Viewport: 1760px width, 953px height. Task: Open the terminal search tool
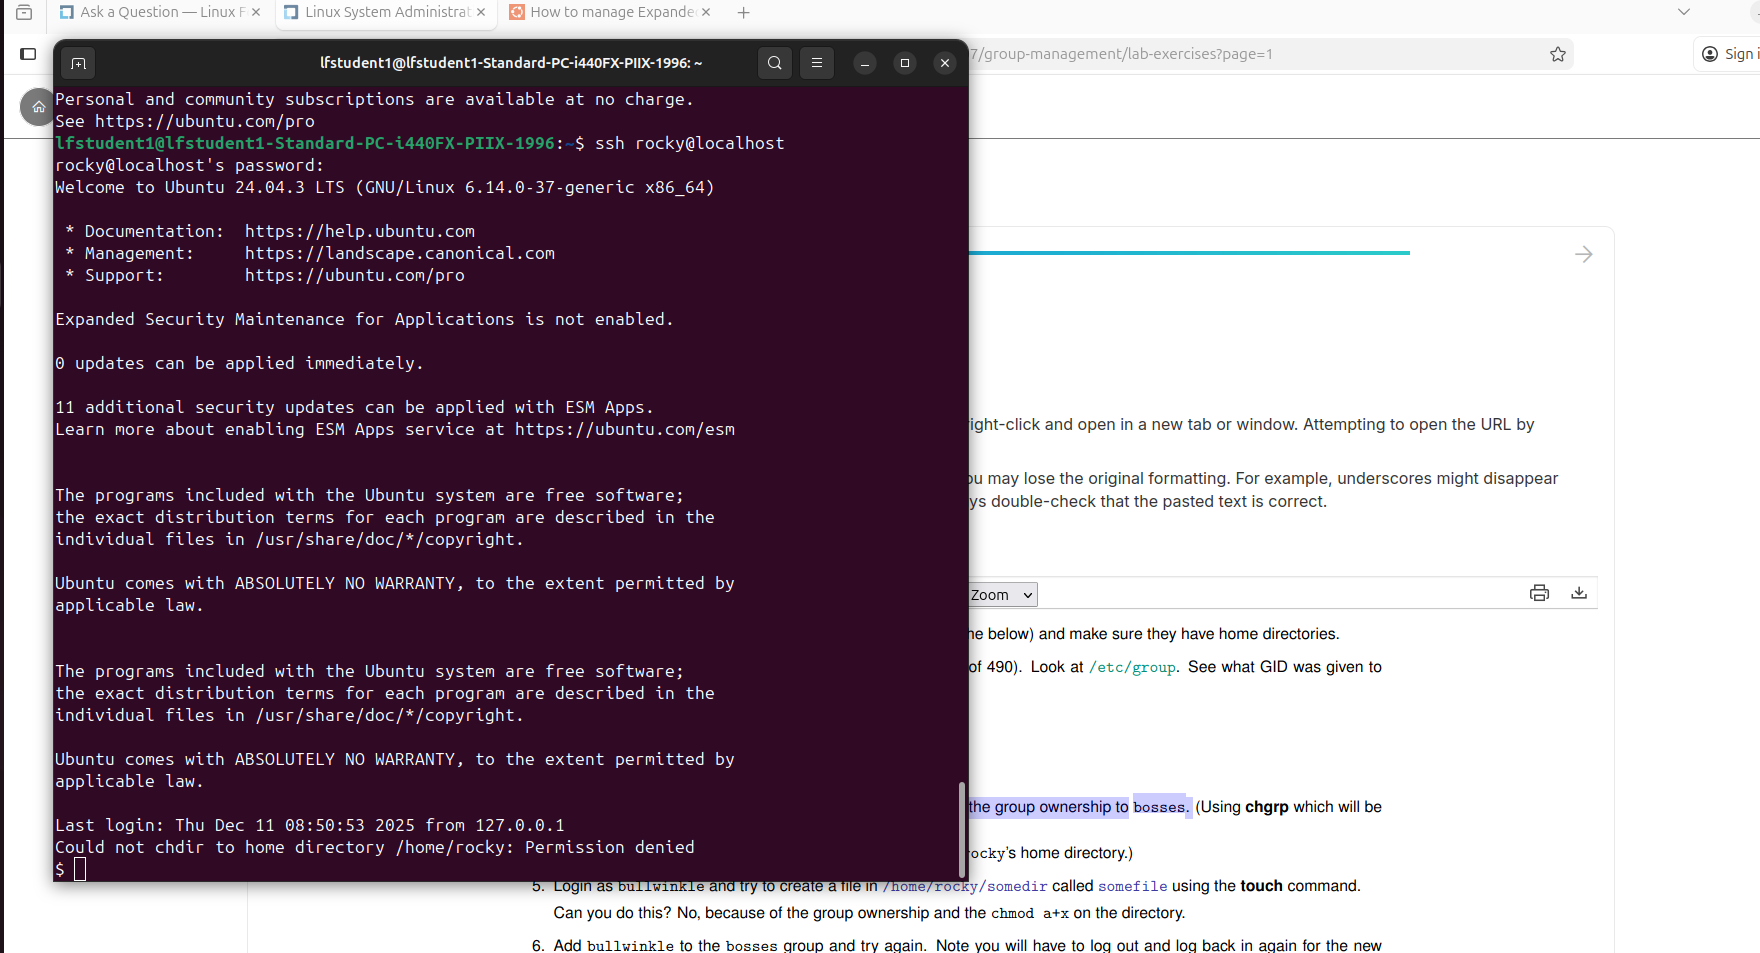775,63
